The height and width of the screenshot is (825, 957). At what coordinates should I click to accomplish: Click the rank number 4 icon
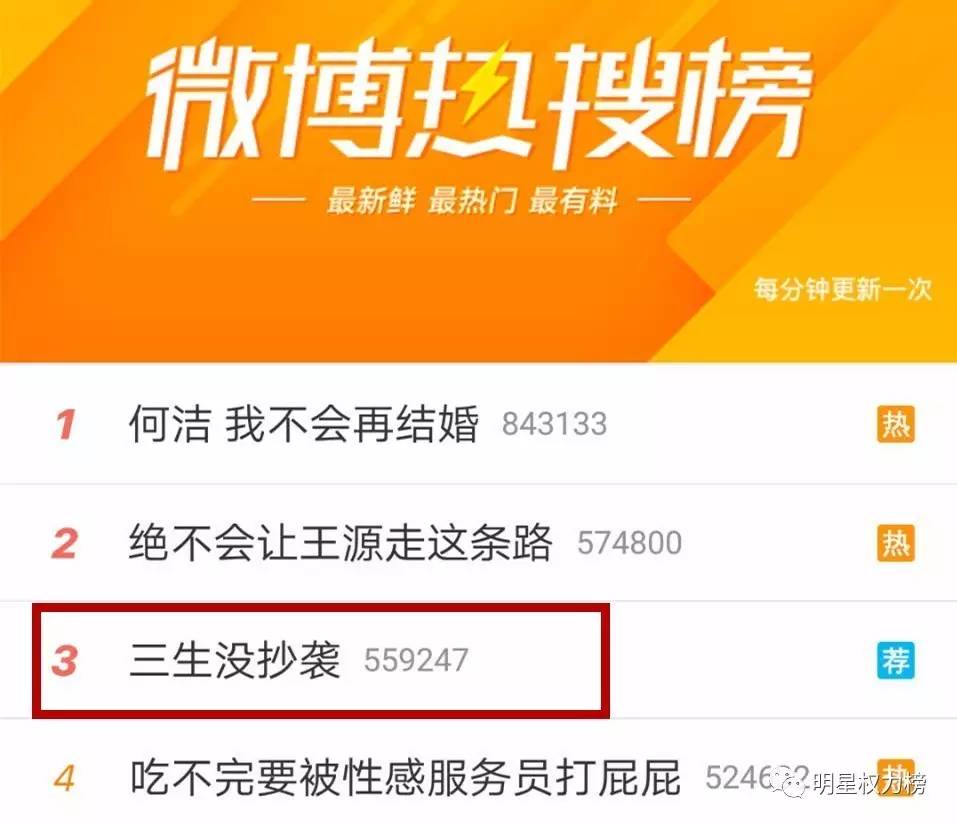[65, 779]
